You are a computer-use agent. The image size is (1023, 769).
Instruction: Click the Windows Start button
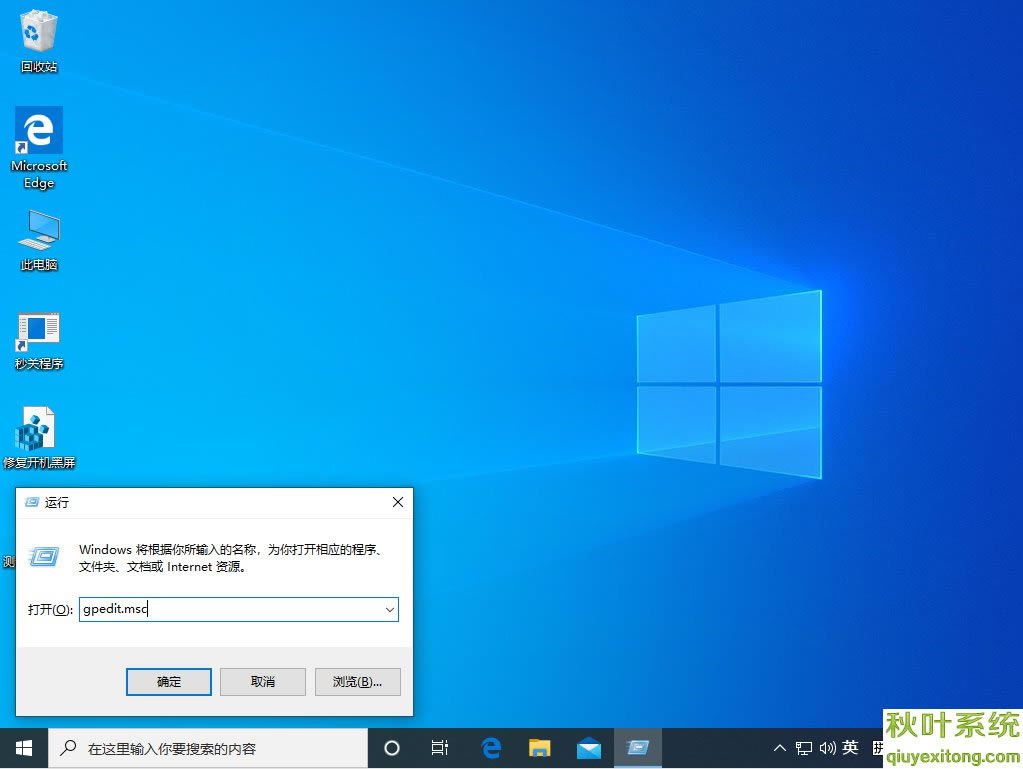click(24, 748)
